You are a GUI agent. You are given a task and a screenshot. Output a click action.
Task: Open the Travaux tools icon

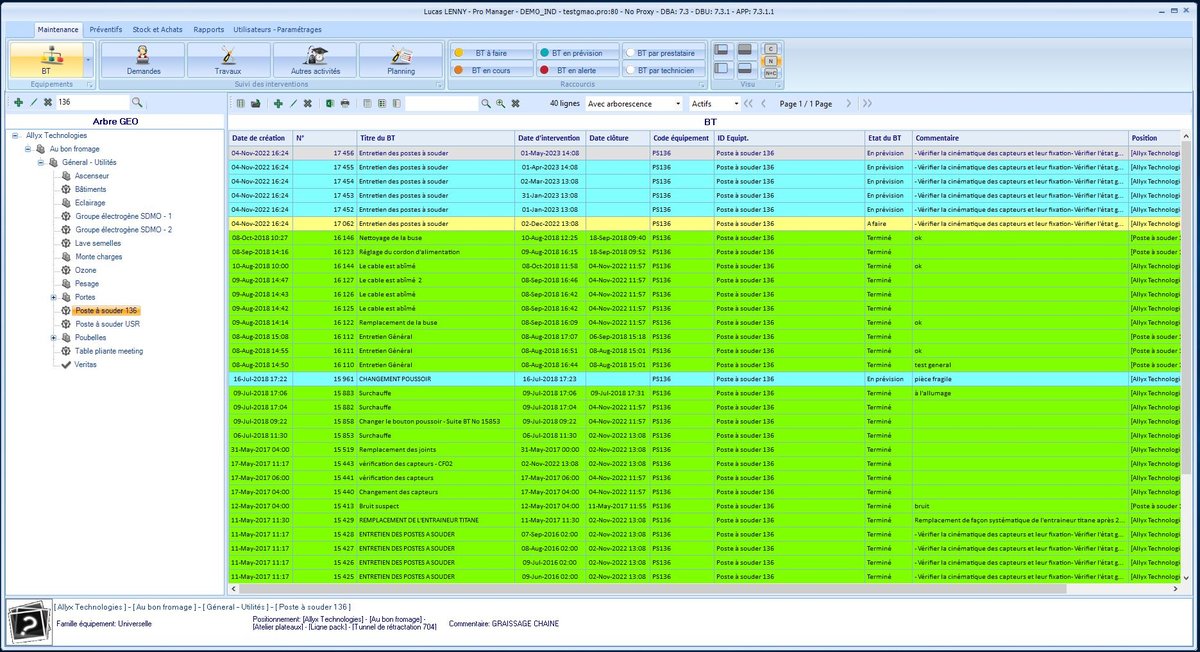pyautogui.click(x=228, y=60)
